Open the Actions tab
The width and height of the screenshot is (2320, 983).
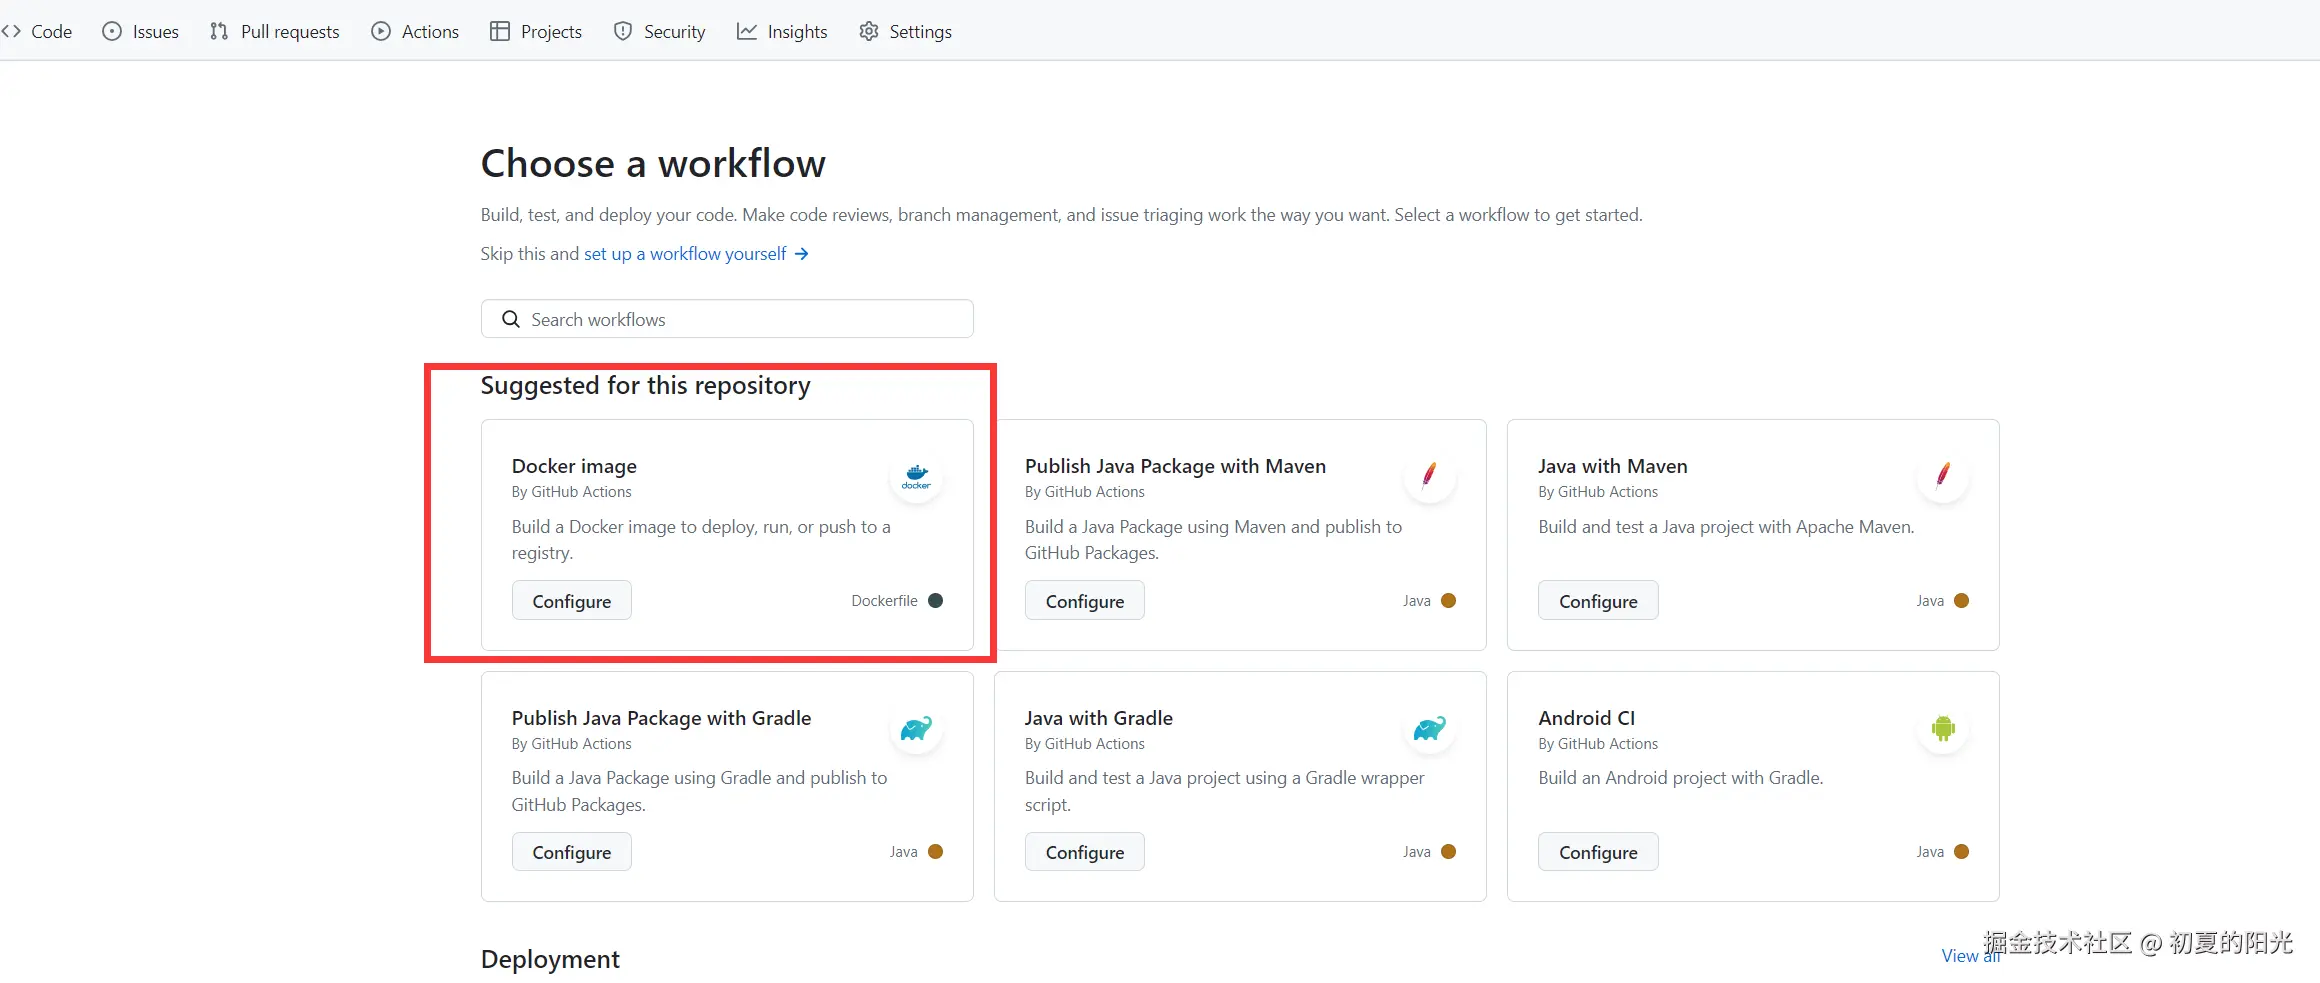point(415,31)
